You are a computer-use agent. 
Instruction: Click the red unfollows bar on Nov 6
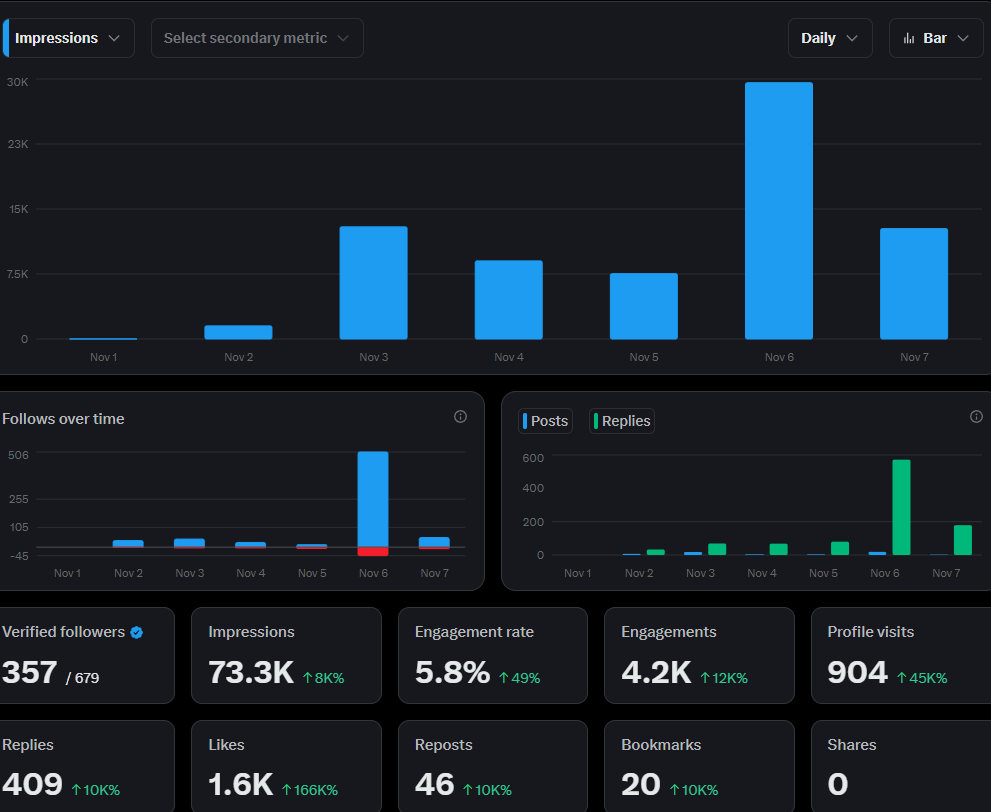coord(373,552)
